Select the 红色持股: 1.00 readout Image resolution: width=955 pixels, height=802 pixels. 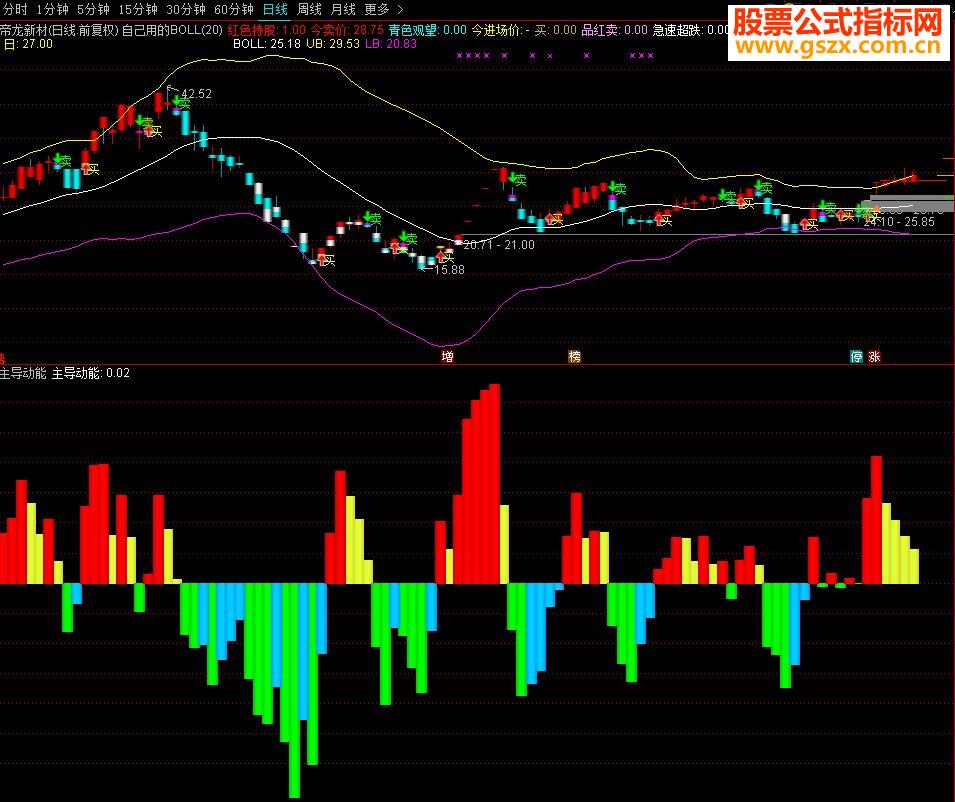[267, 30]
